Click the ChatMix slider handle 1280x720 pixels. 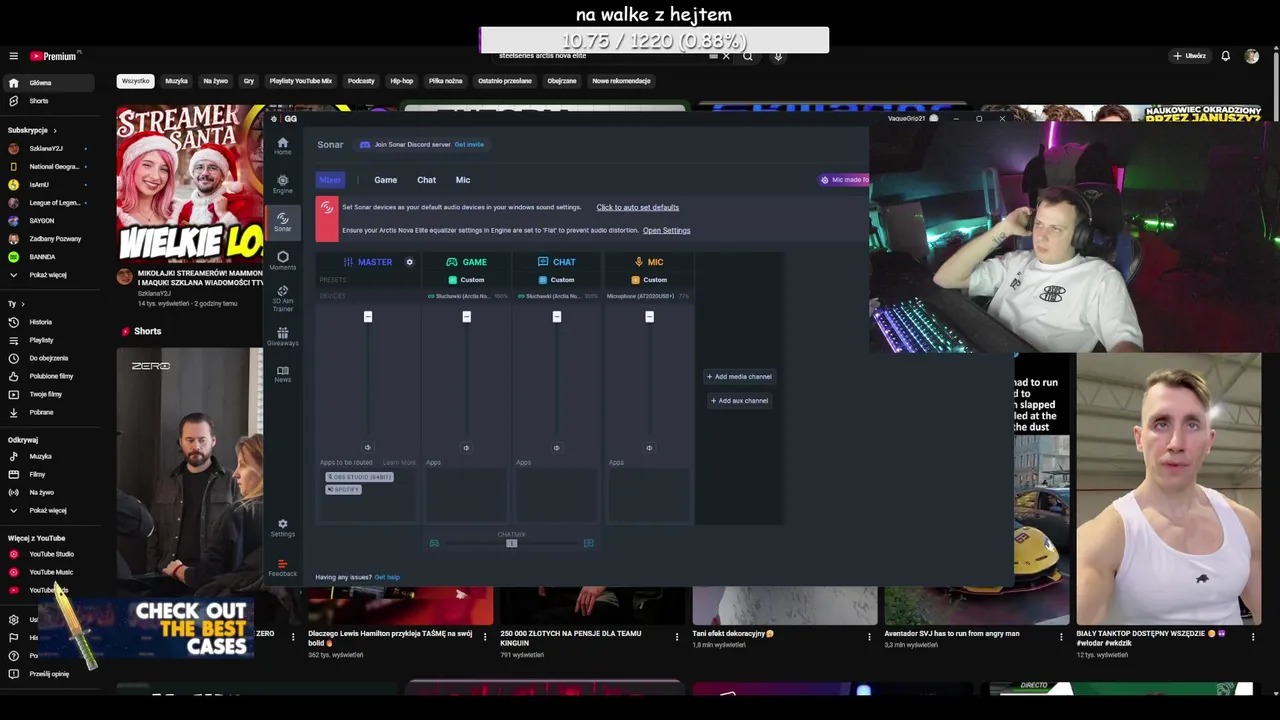[511, 543]
